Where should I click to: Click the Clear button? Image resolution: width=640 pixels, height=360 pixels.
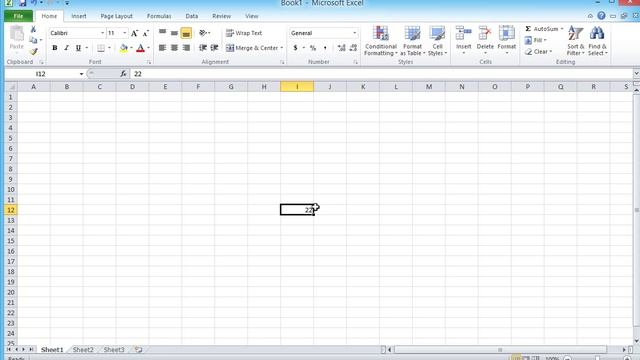[538, 52]
